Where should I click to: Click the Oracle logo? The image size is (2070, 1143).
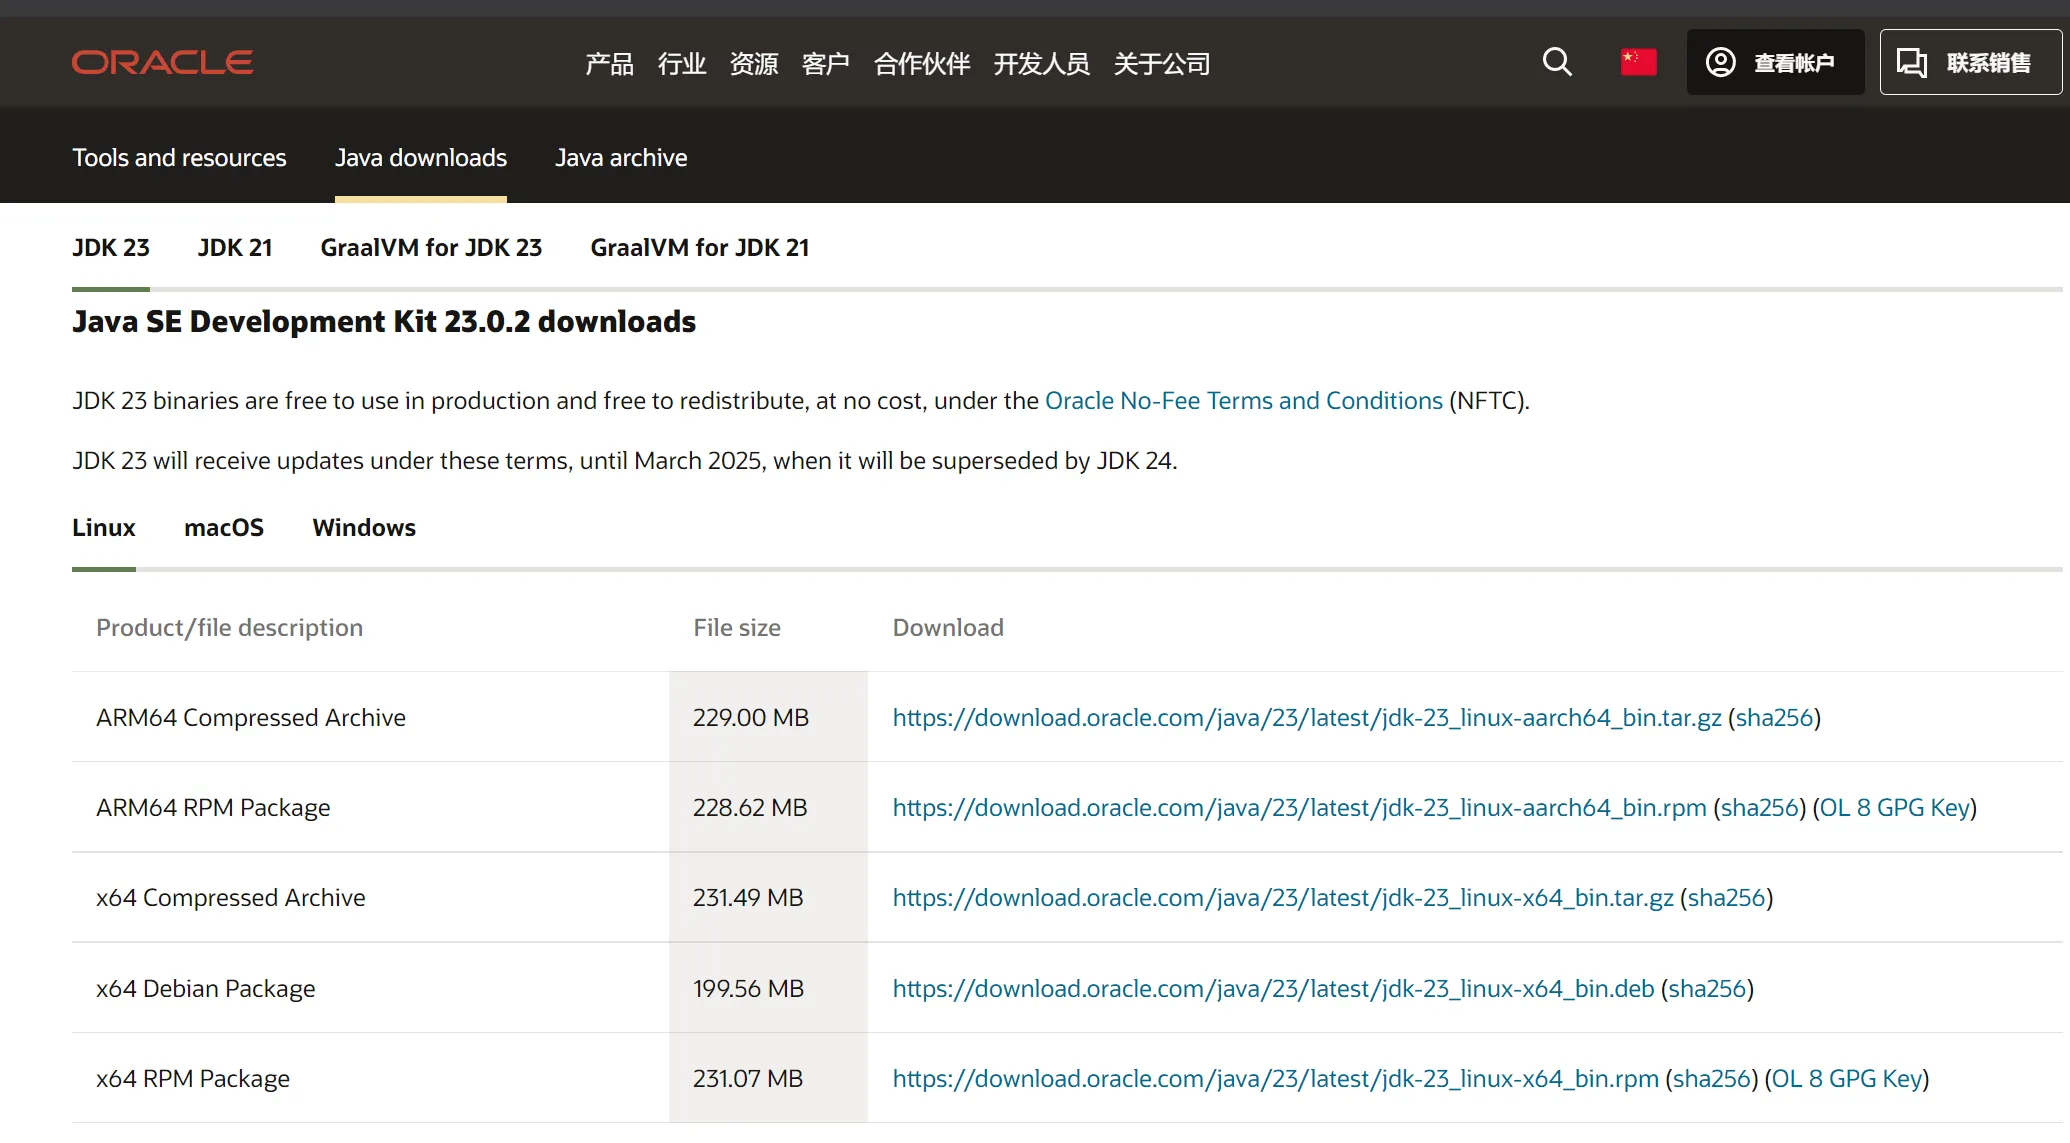pyautogui.click(x=162, y=62)
